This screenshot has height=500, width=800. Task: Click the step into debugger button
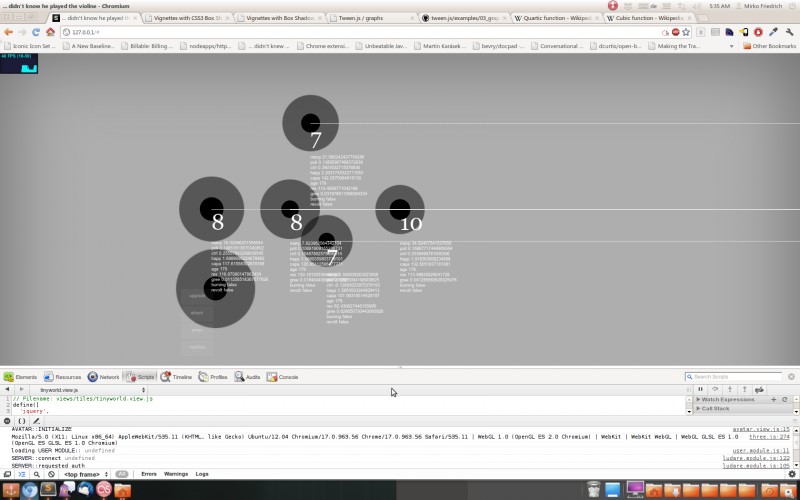(730, 390)
